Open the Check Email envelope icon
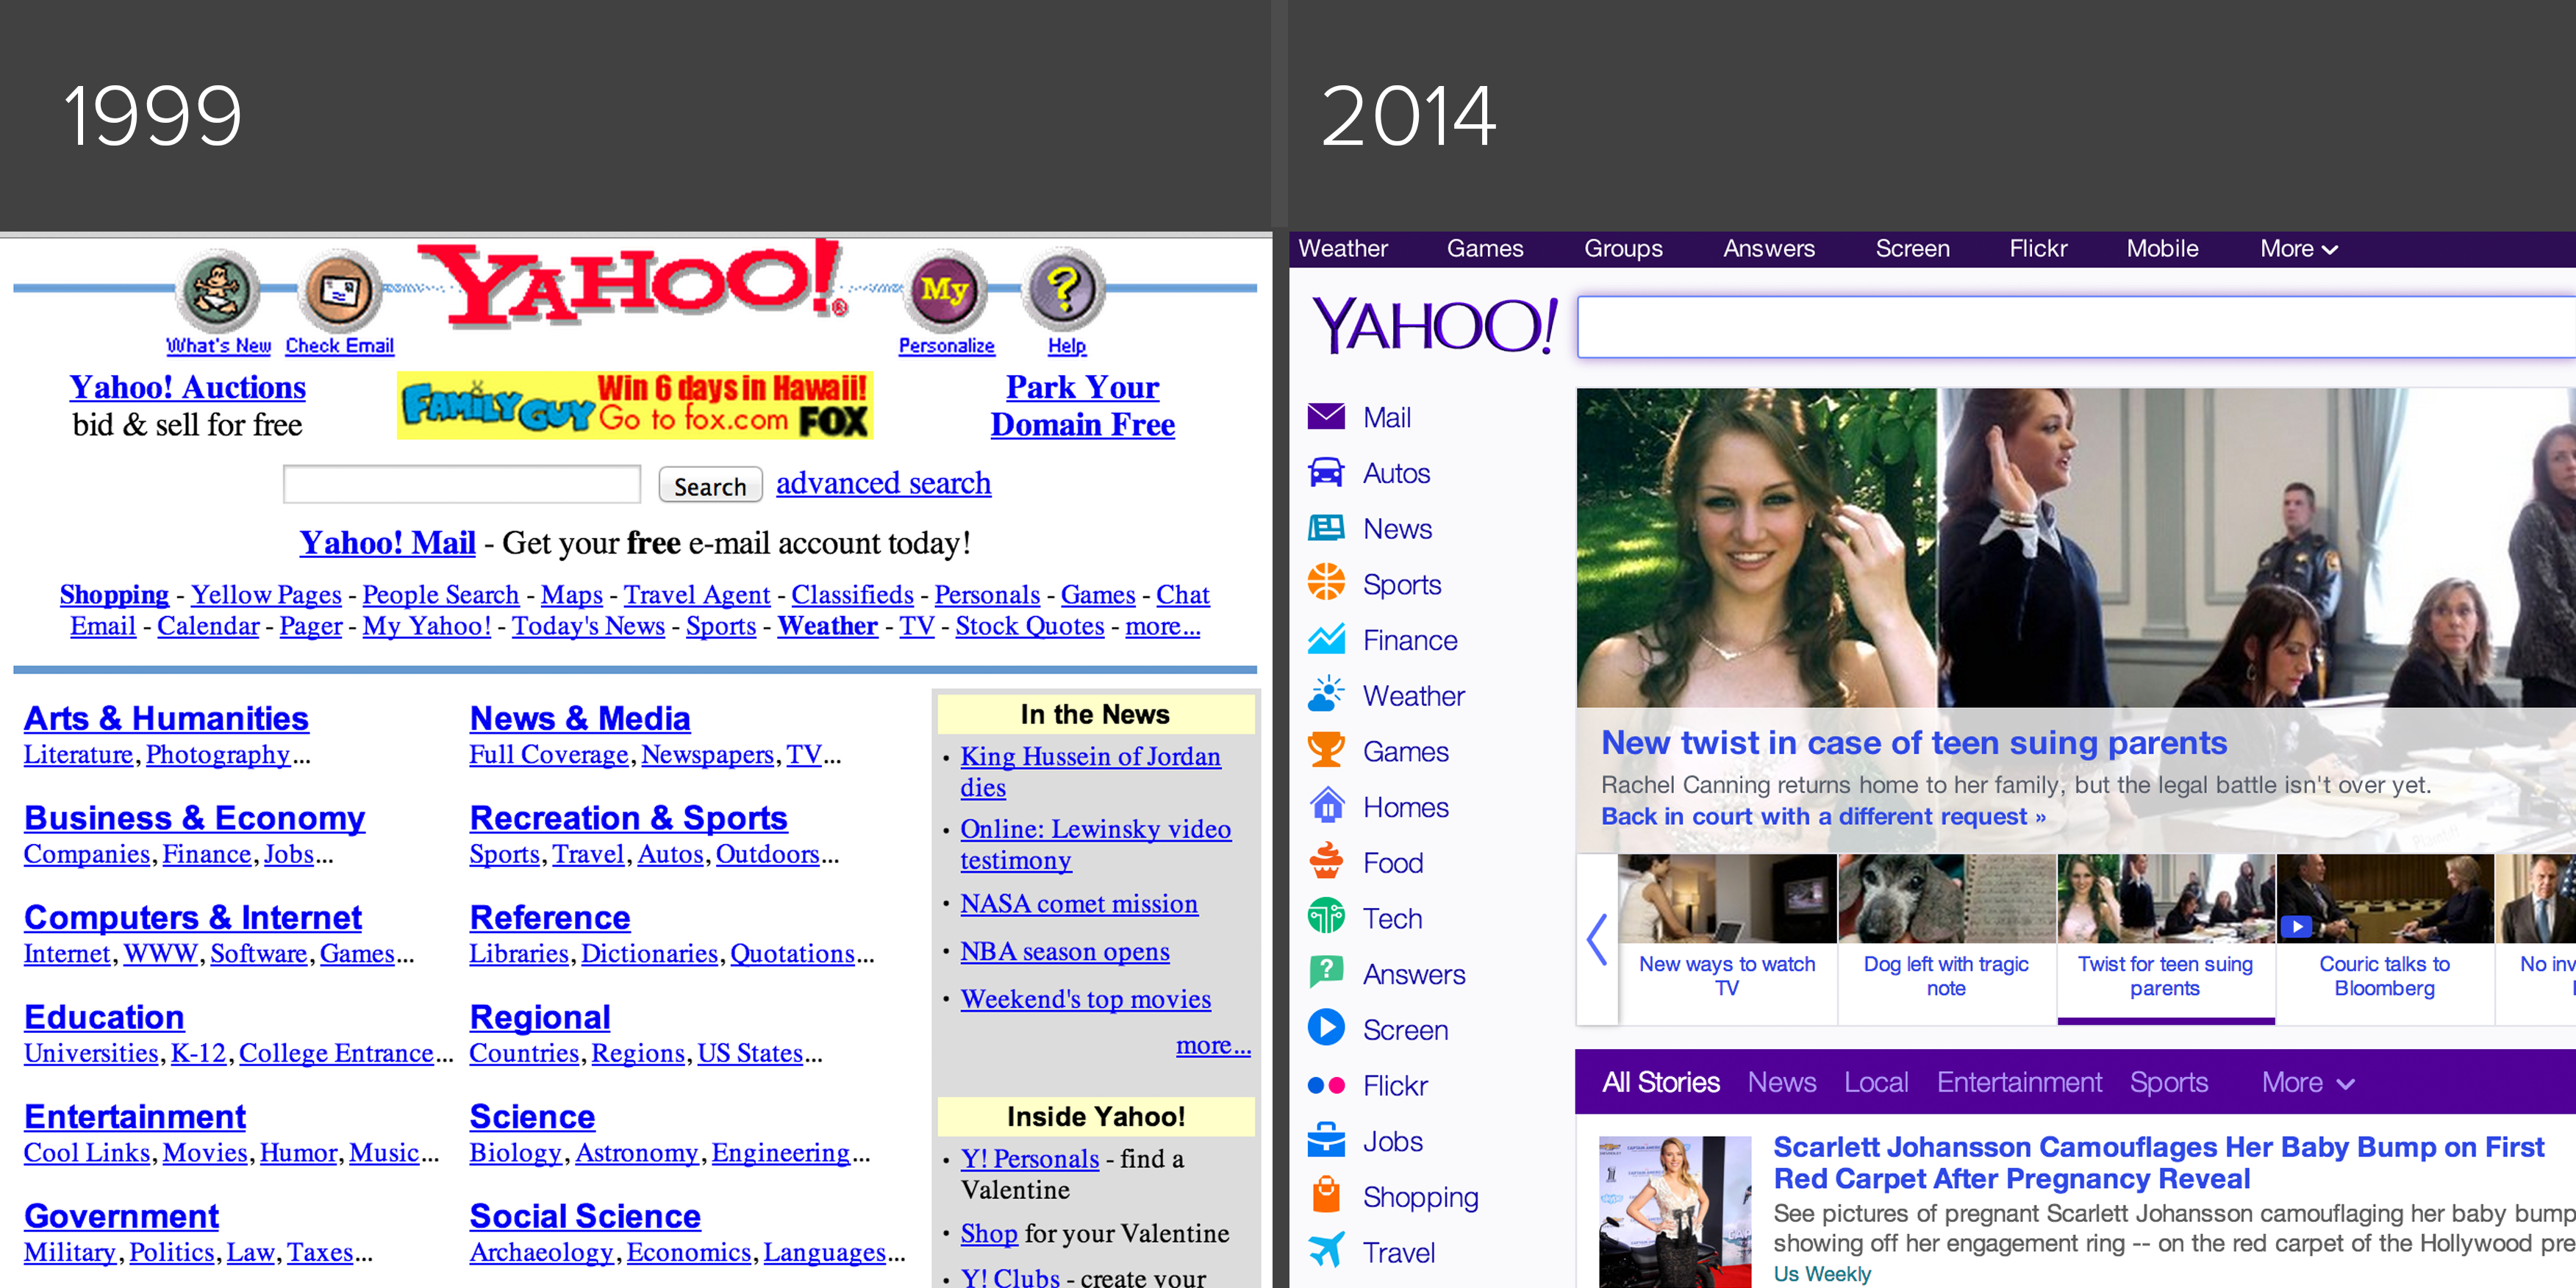The width and height of the screenshot is (2576, 1288). tap(340, 290)
